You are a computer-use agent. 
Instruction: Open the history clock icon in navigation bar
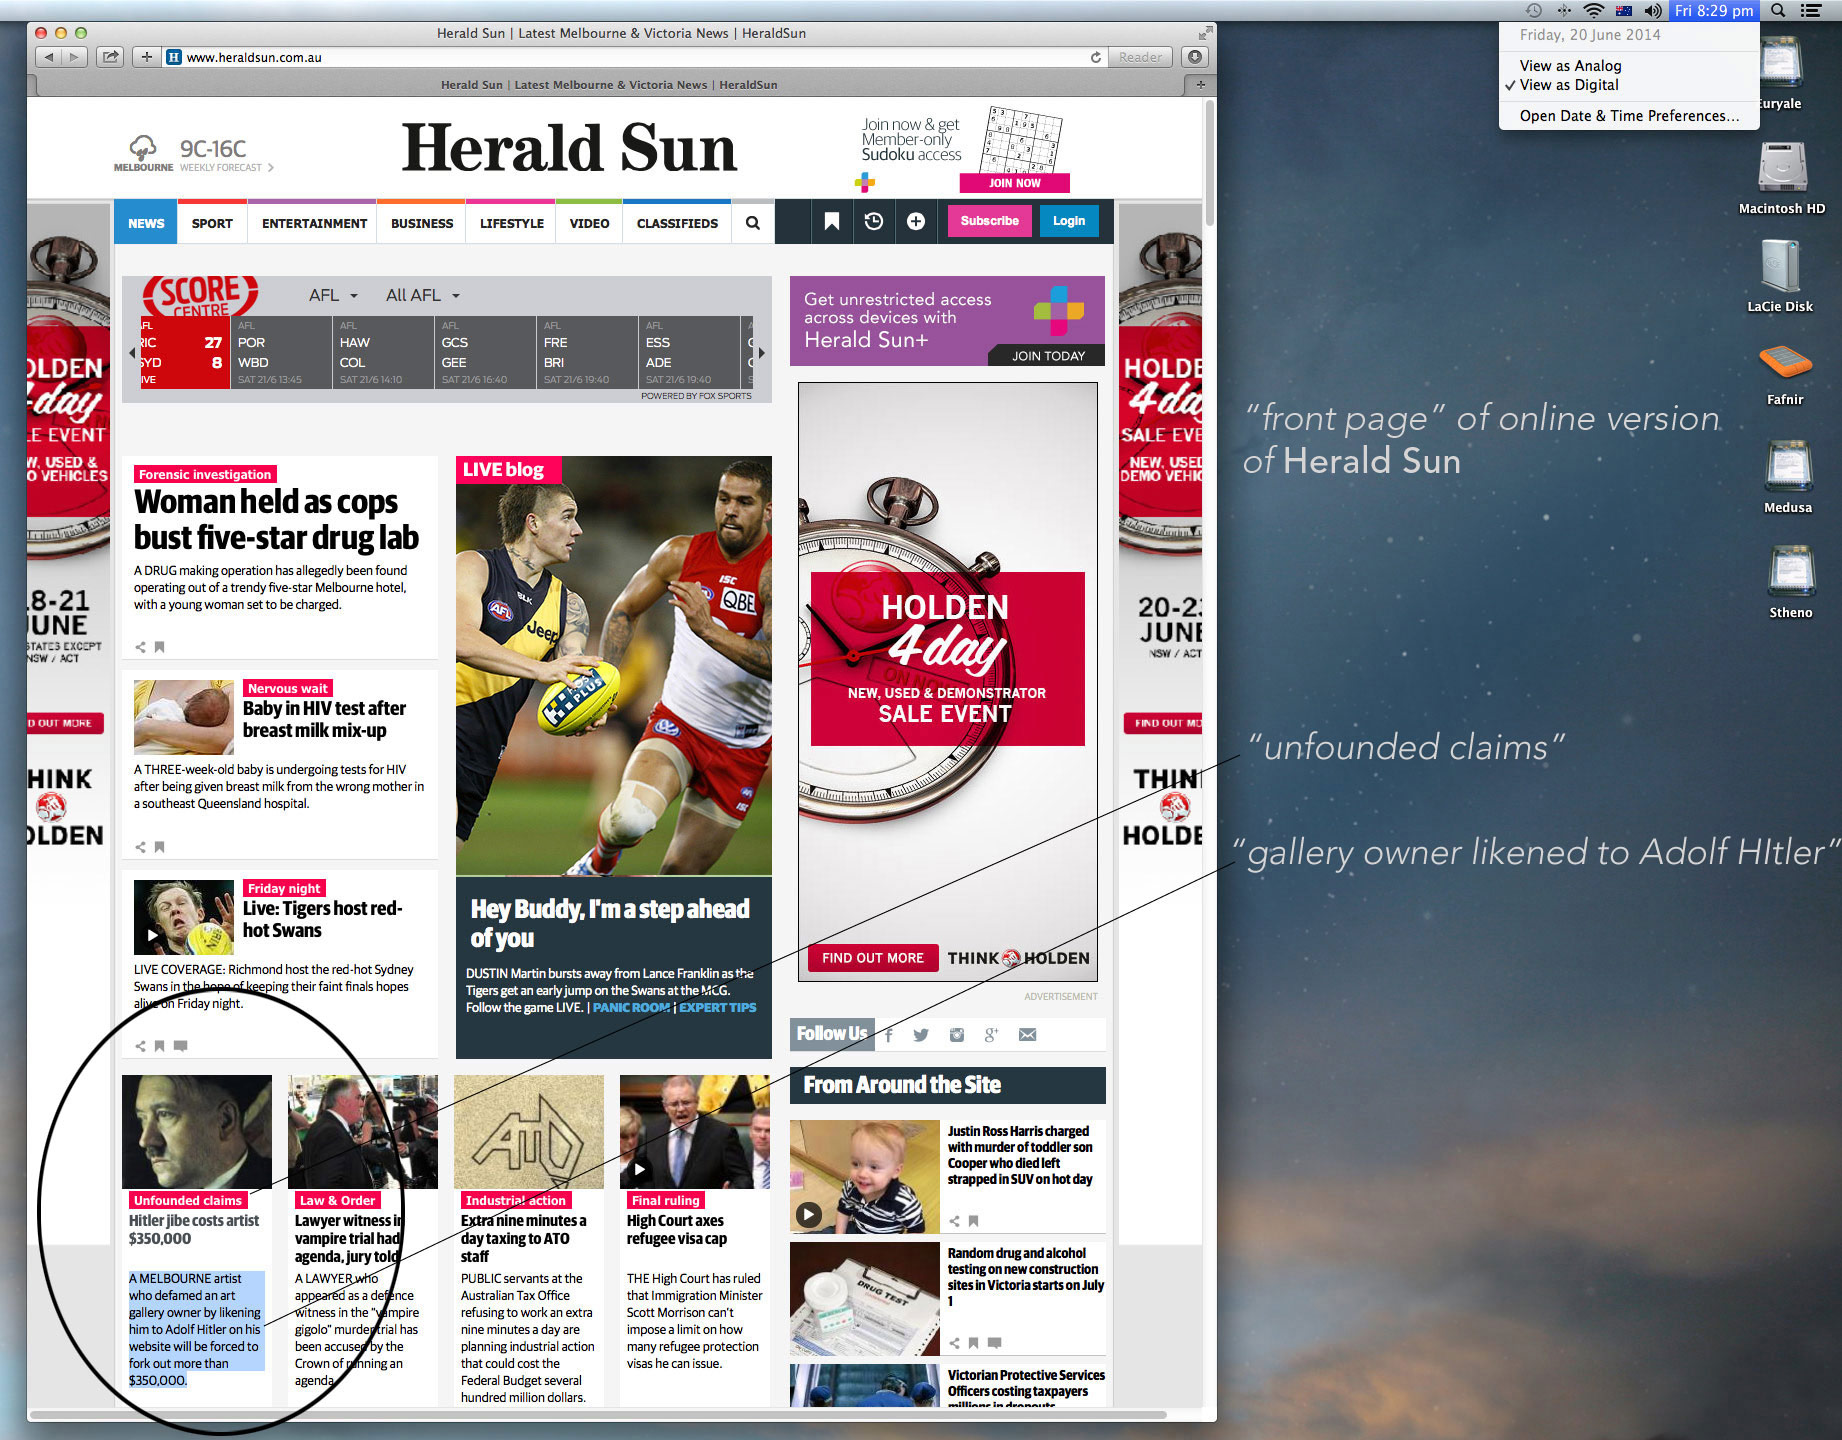[x=874, y=222]
